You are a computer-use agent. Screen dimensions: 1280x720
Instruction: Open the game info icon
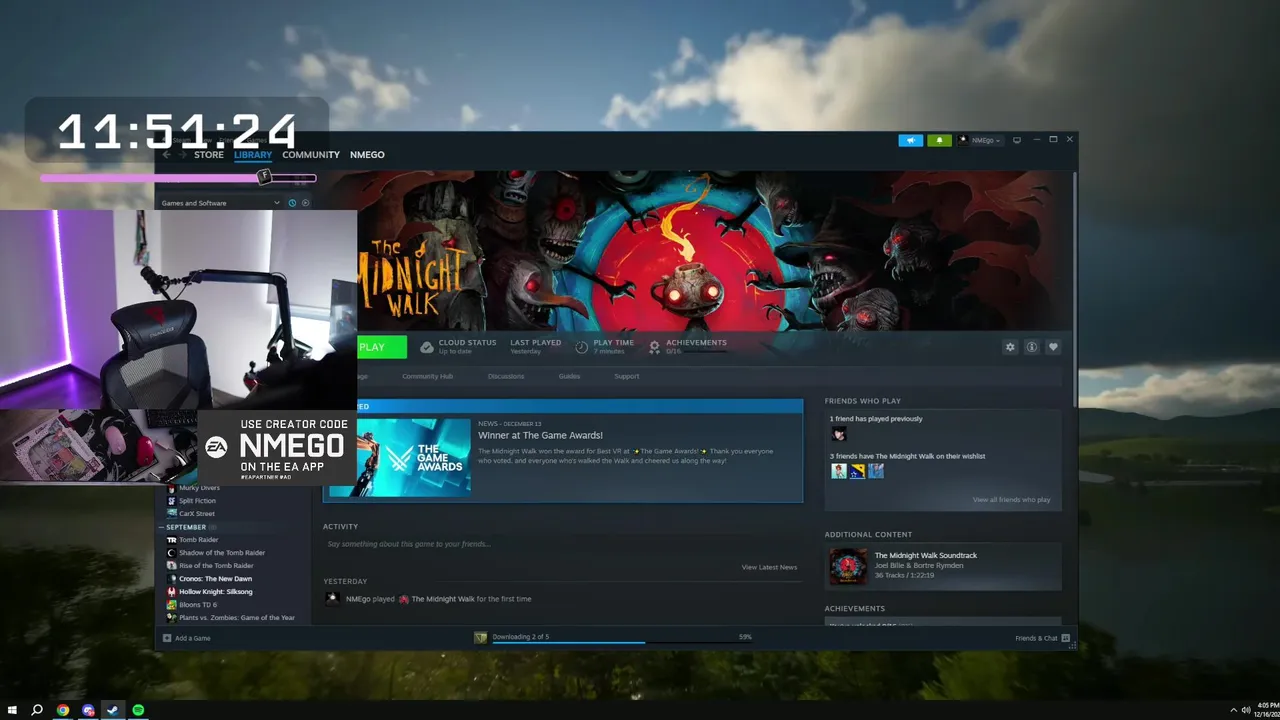click(1031, 347)
